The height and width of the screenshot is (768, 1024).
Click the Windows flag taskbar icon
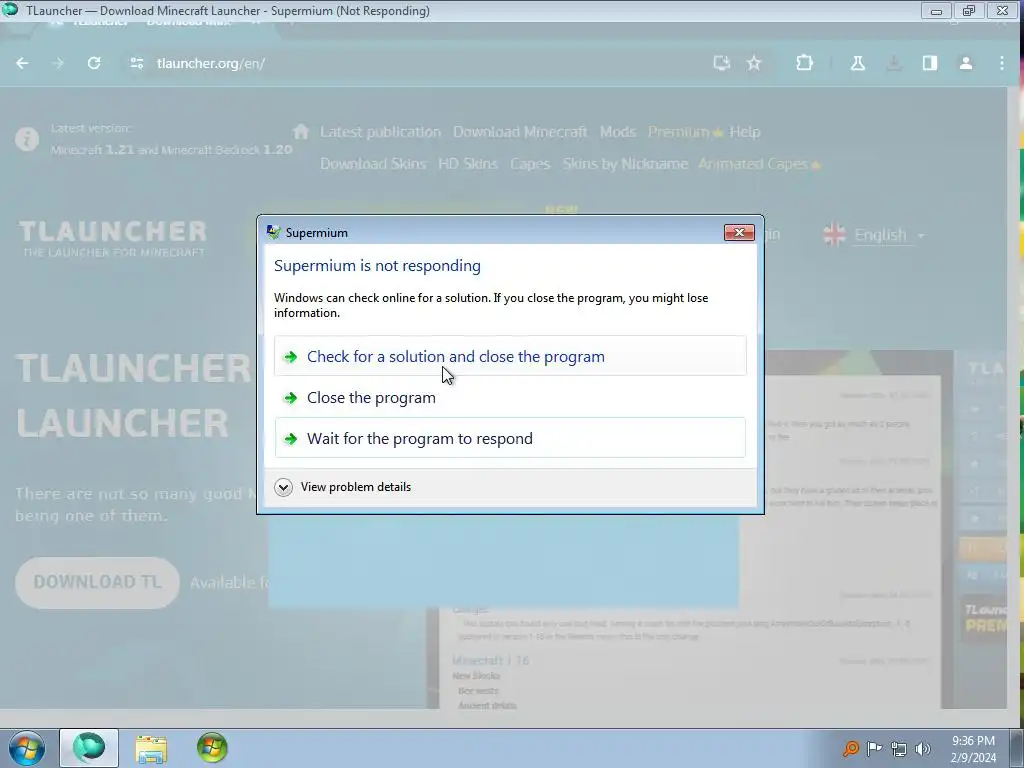pyautogui.click(x=212, y=748)
